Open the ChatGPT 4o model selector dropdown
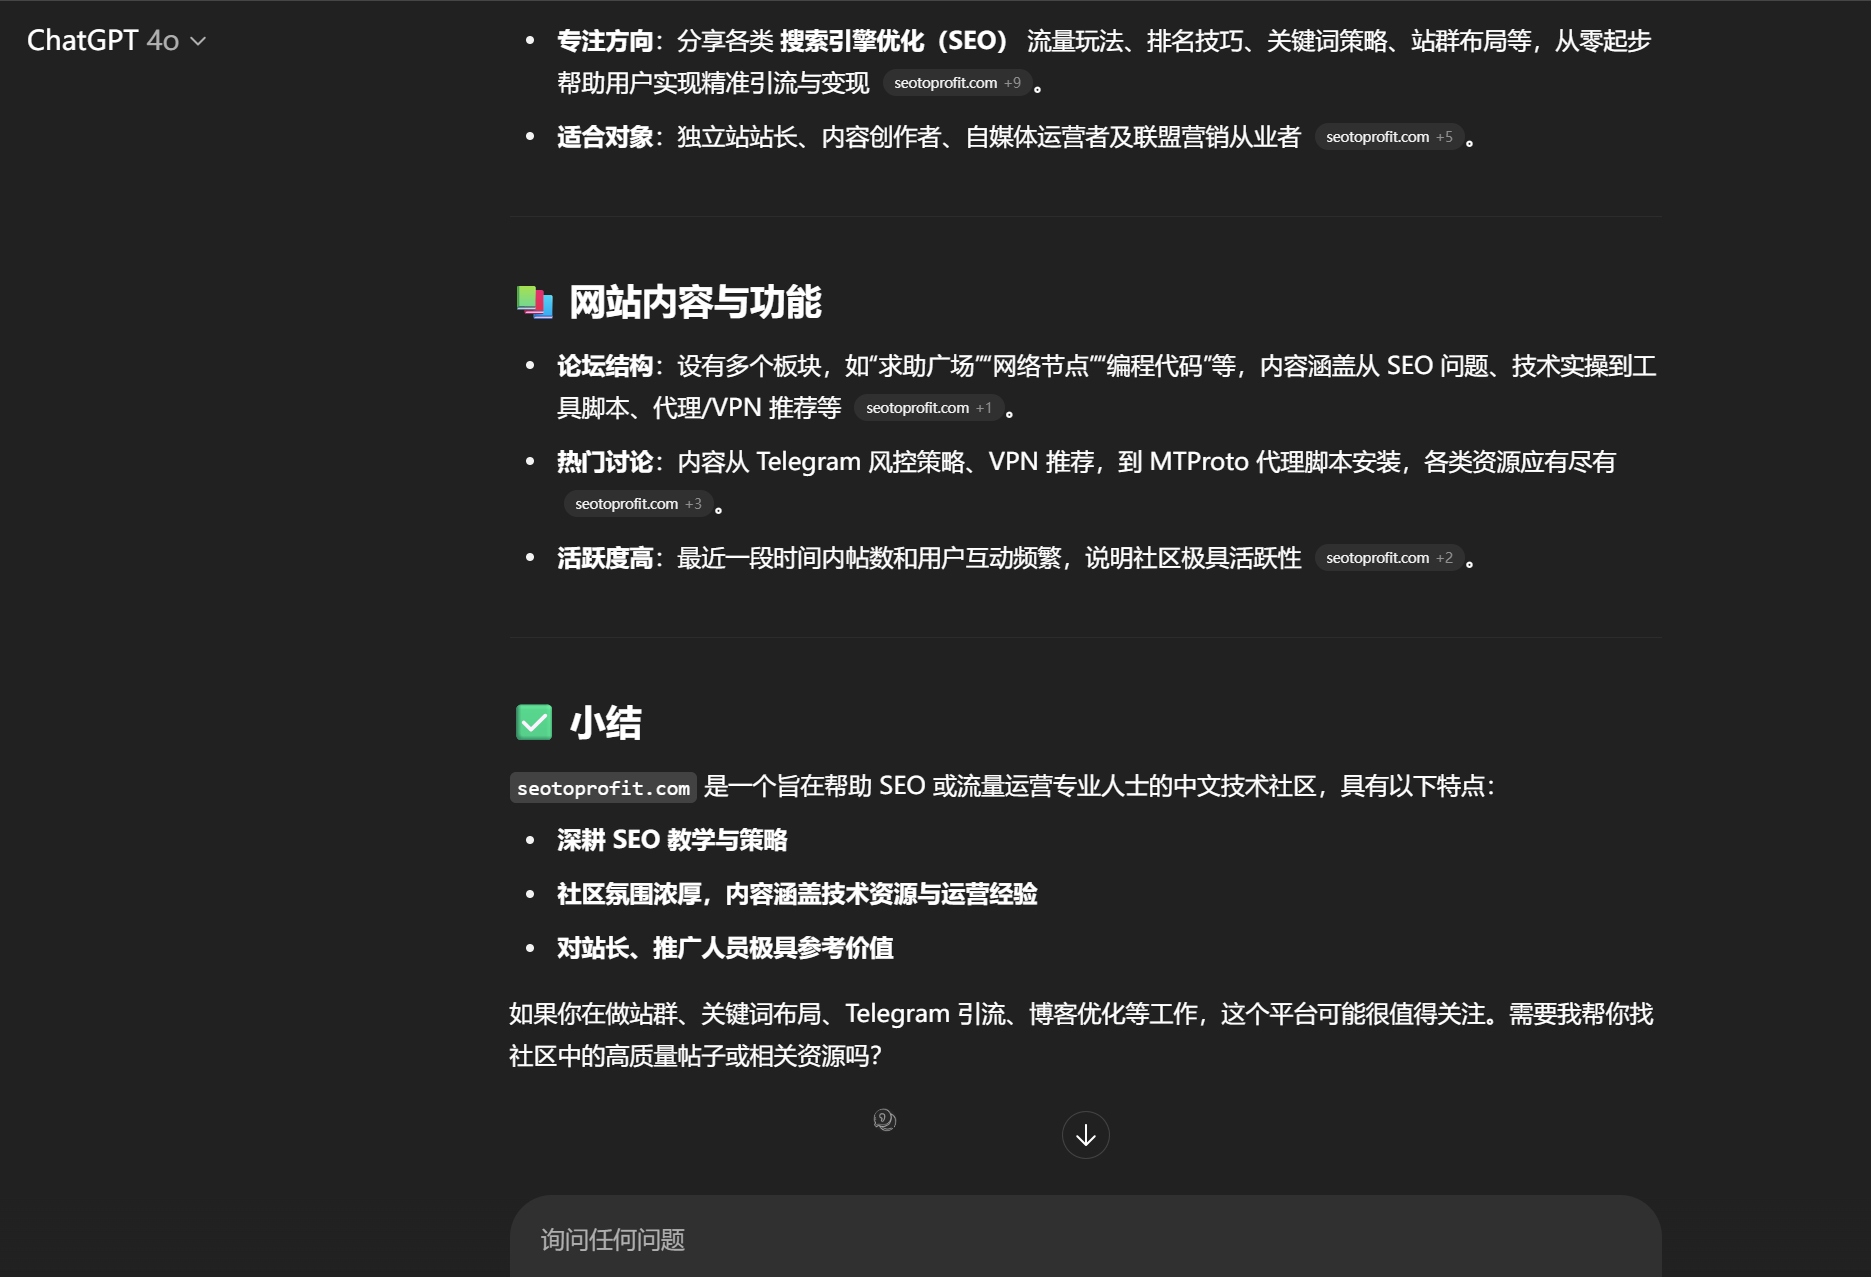 [116, 40]
